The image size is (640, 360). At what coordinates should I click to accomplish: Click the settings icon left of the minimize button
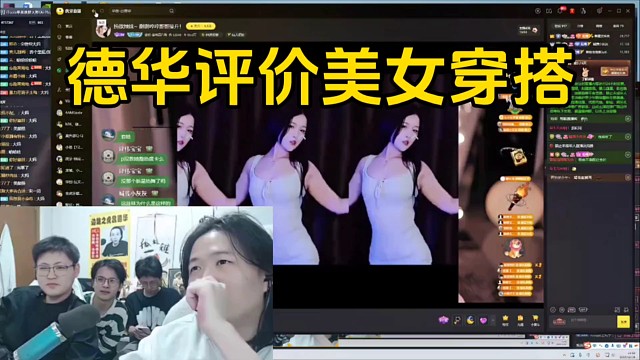[600, 11]
